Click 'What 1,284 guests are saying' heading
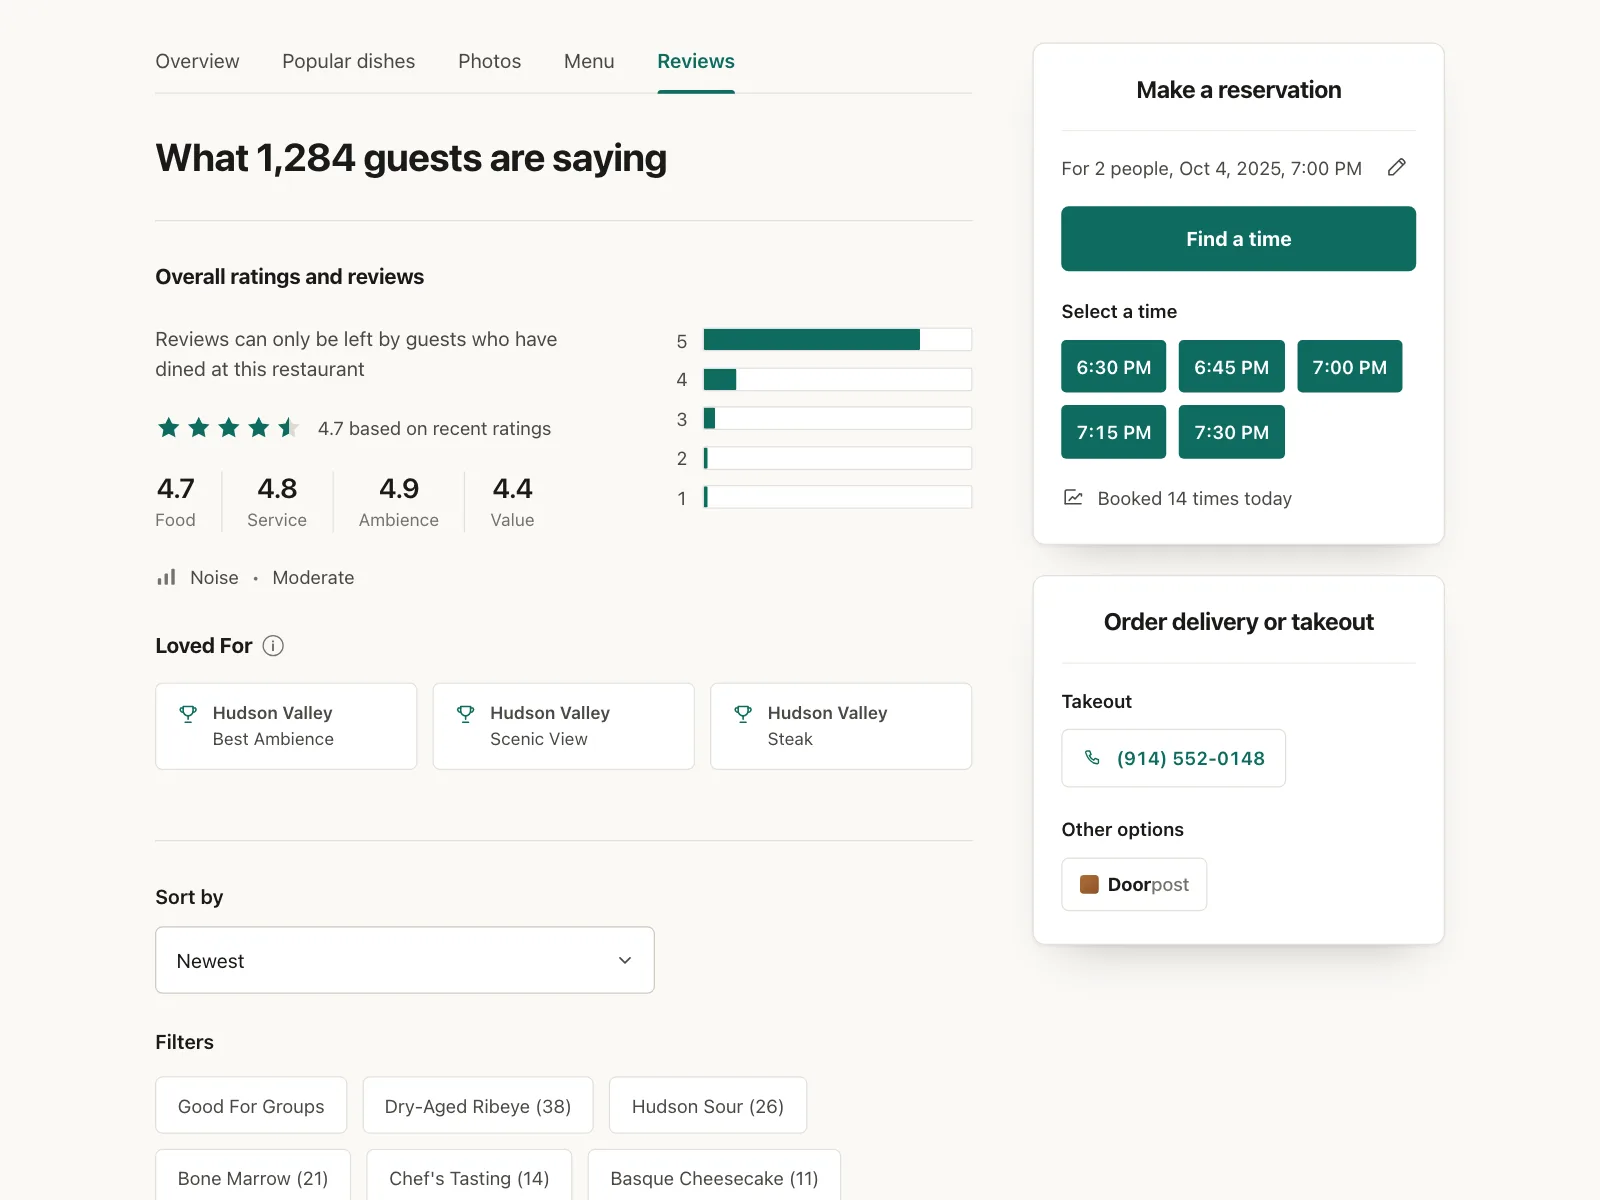 pos(411,158)
